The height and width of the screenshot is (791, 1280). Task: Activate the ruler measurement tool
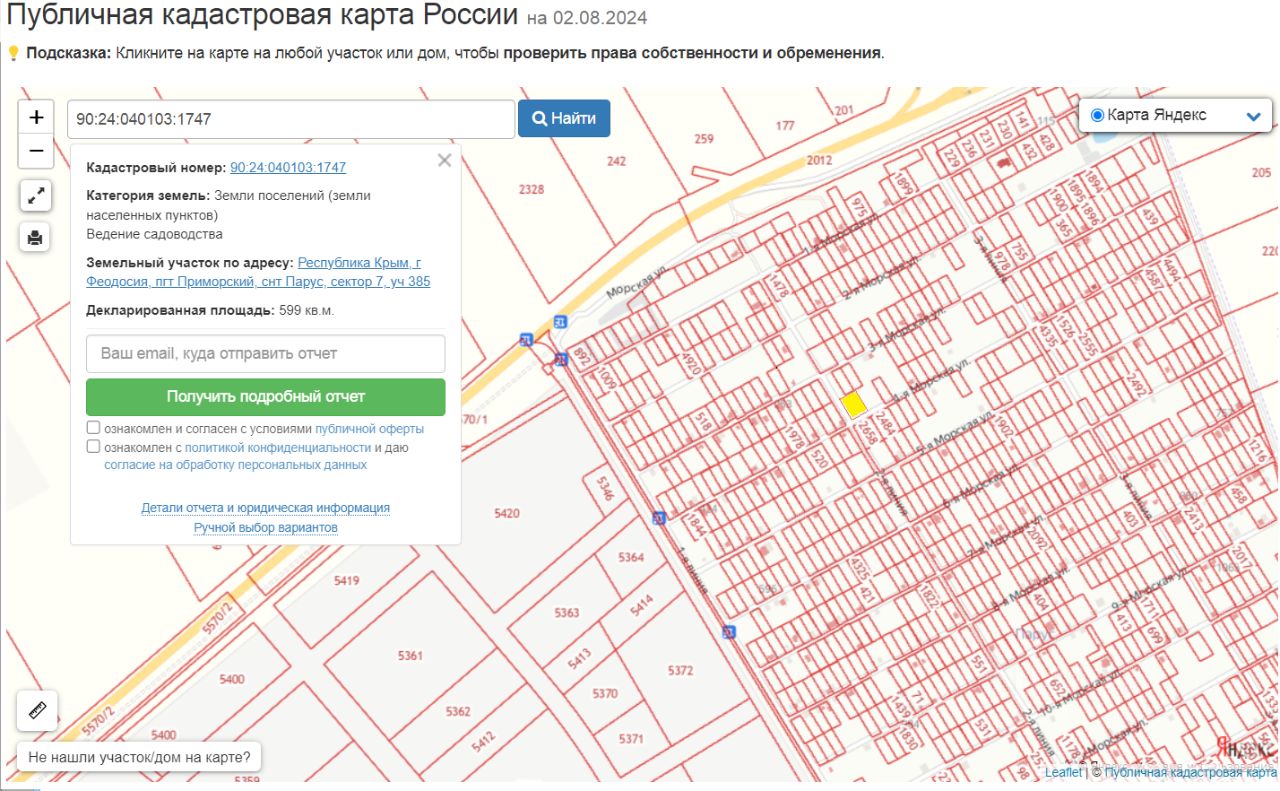[x=38, y=711]
